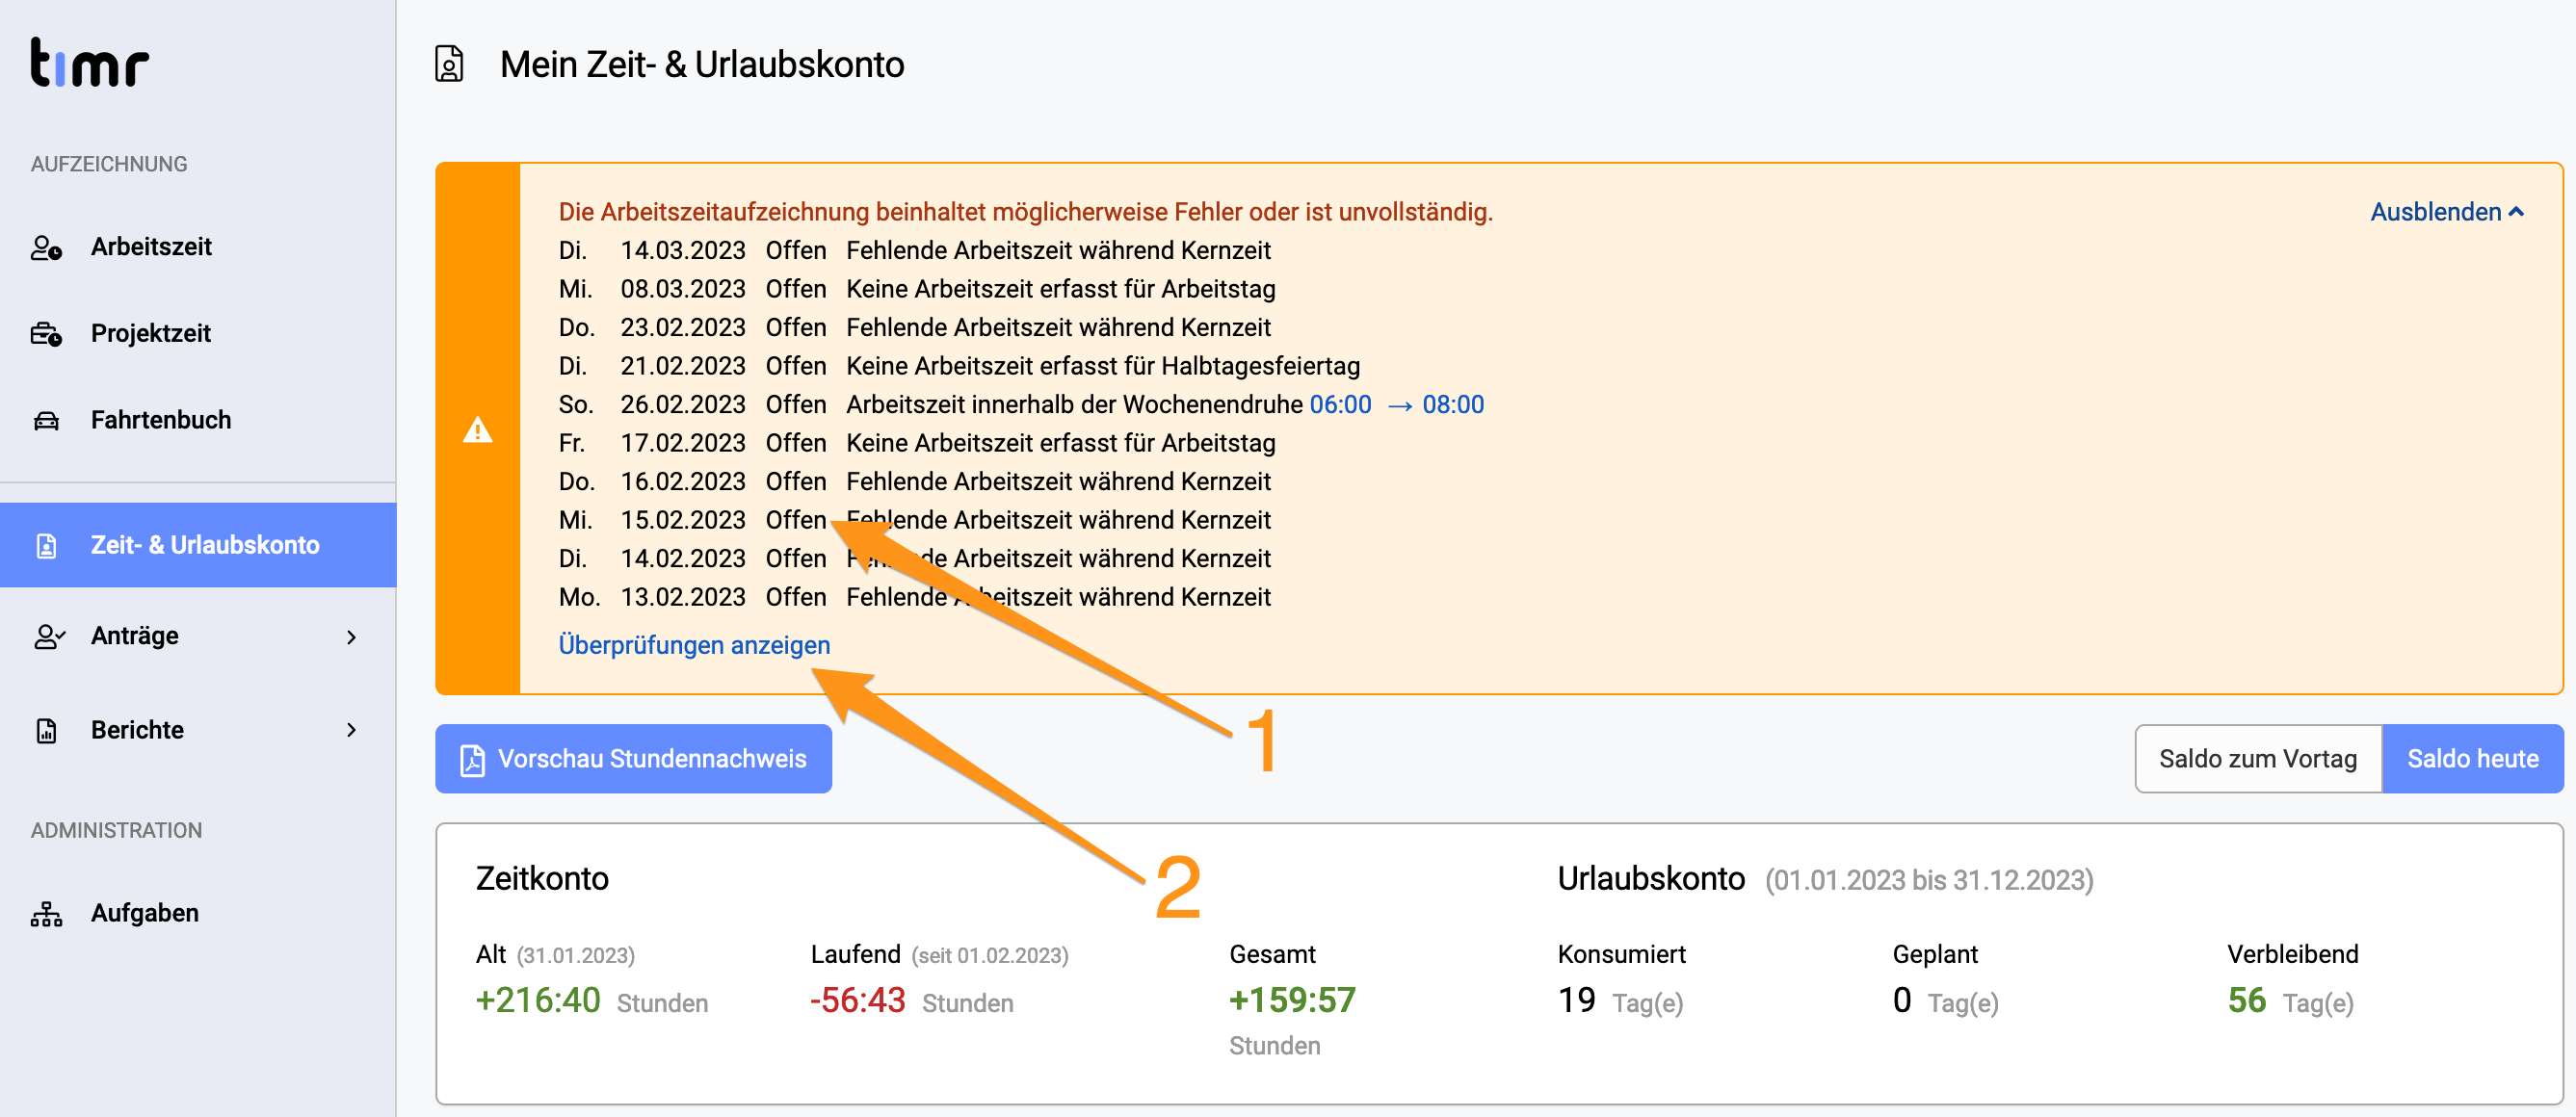Click the ADMINISTRATION section label
2576x1117 pixels.
tap(116, 830)
